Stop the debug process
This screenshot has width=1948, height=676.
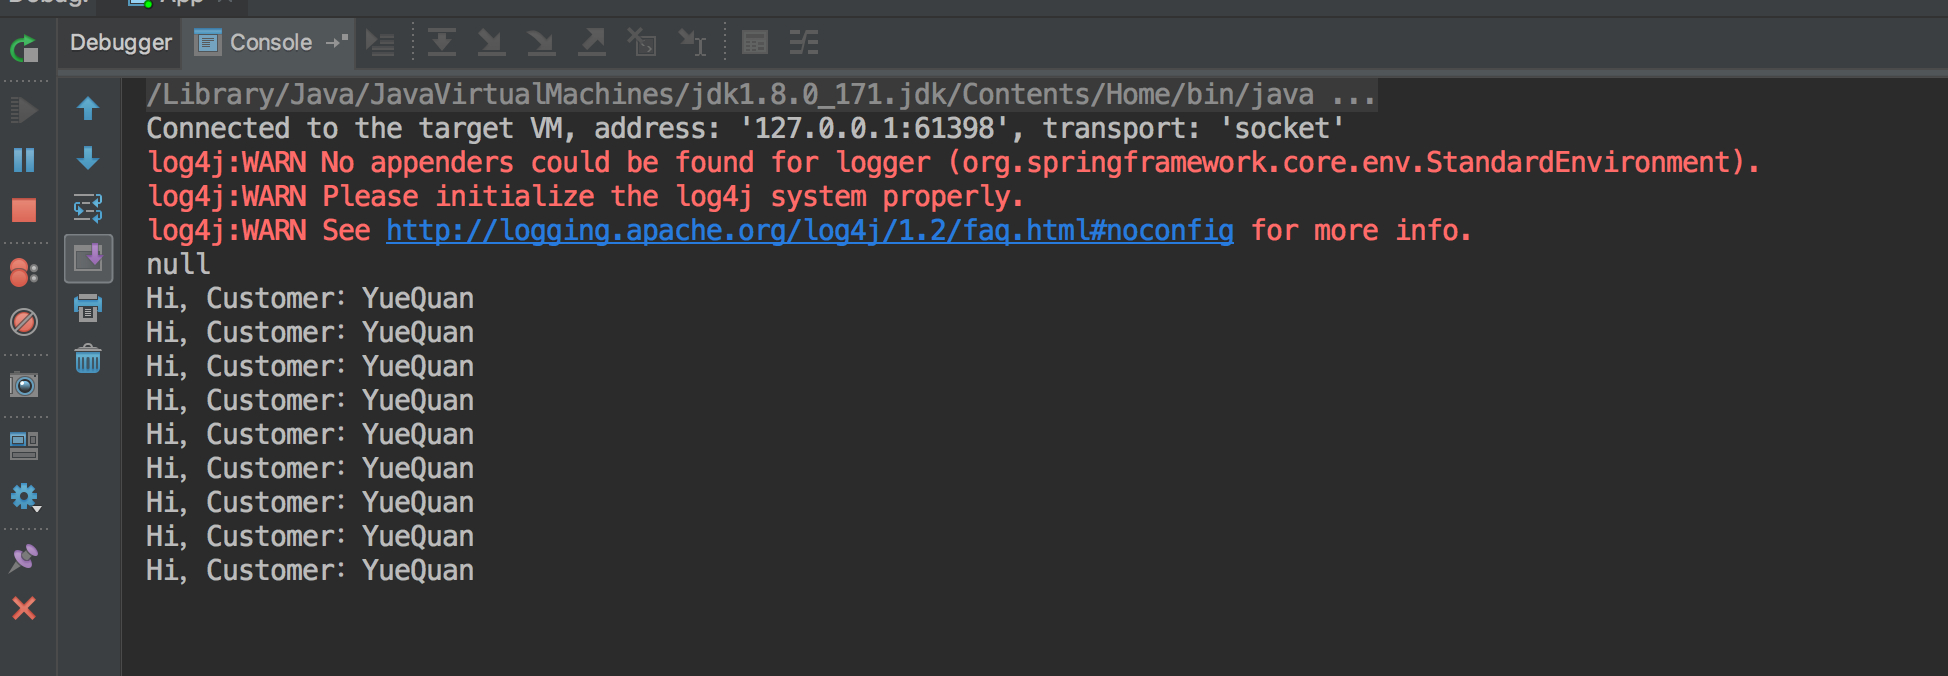24,210
